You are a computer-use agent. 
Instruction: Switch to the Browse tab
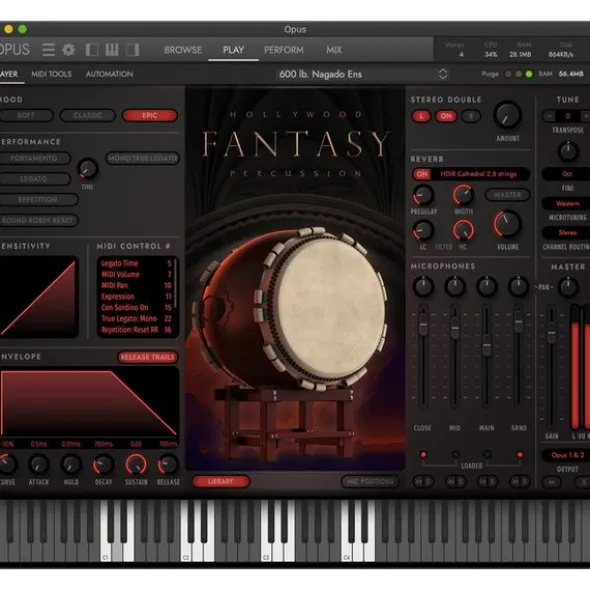click(x=183, y=50)
